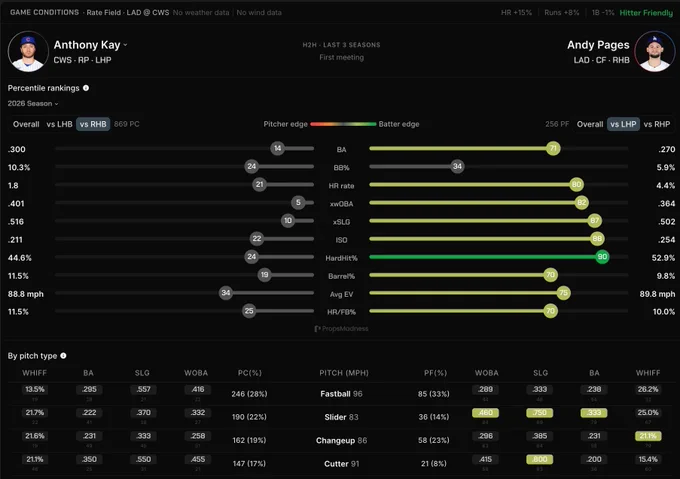680x479 pixels.
Task: Click the Anthony Kay player name
Action: (87, 45)
